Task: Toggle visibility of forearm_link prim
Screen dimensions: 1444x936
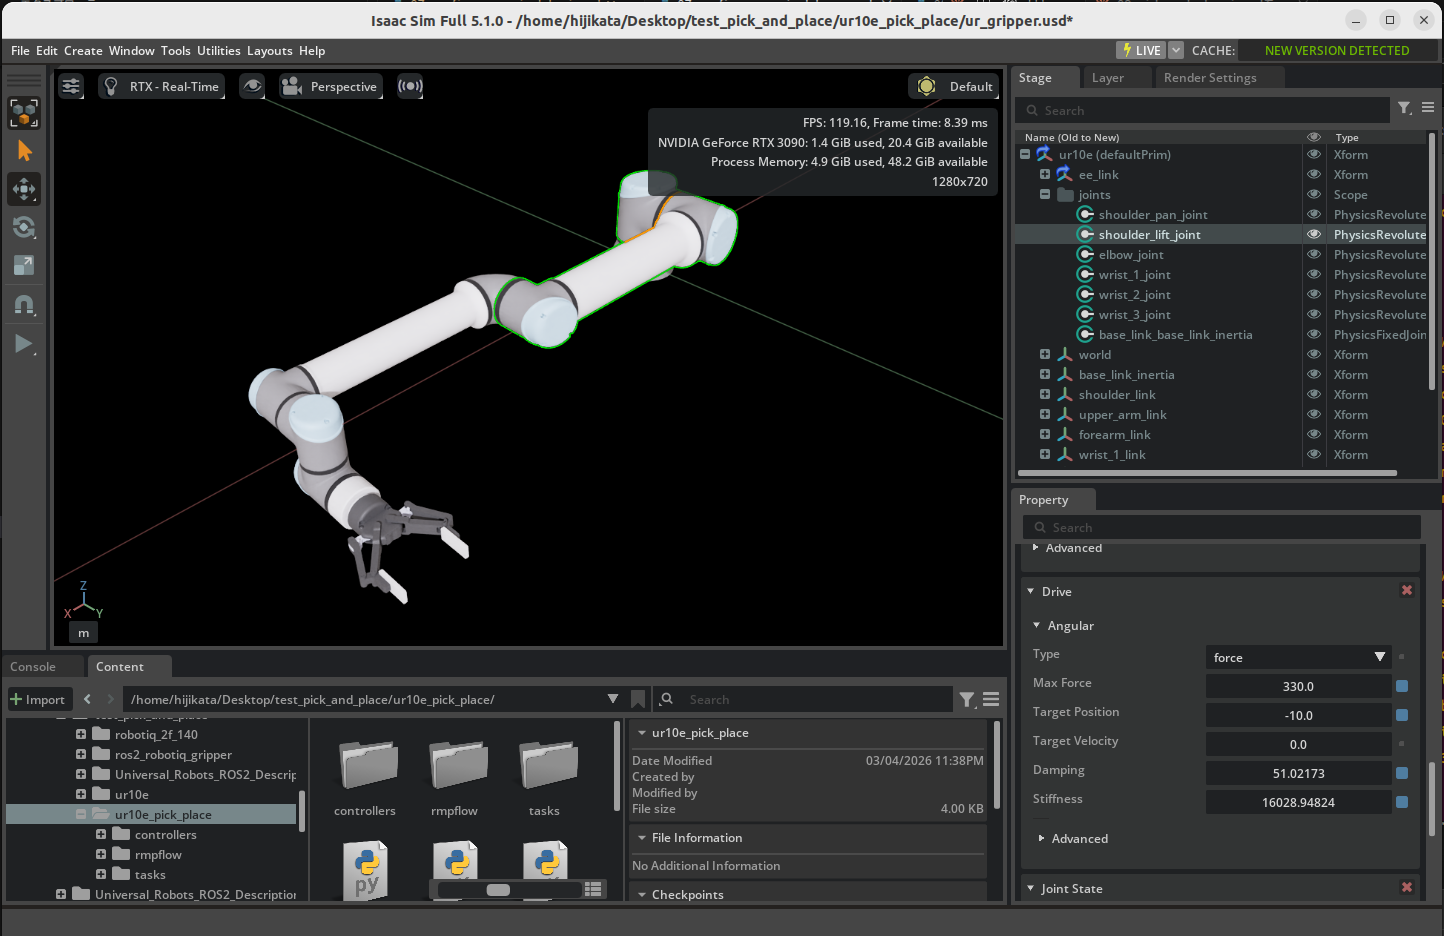Action: pyautogui.click(x=1314, y=434)
